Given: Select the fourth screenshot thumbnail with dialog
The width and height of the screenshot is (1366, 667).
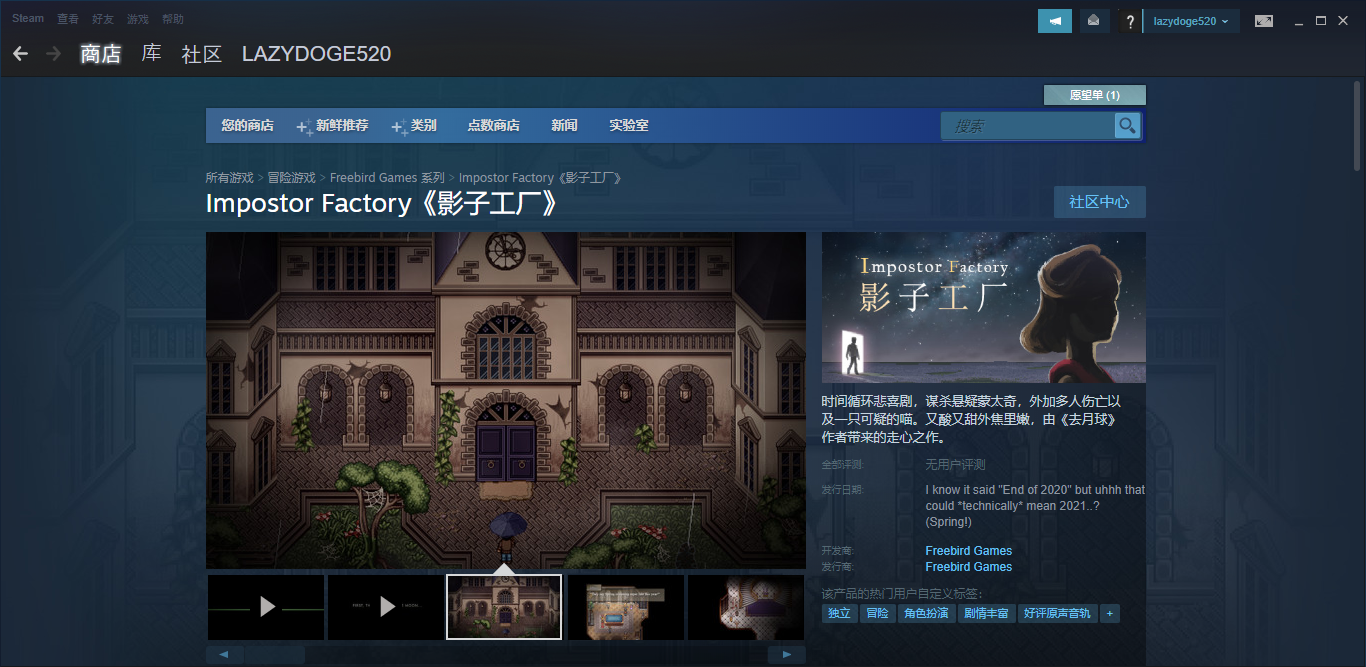Looking at the screenshot, I should pyautogui.click(x=625, y=607).
